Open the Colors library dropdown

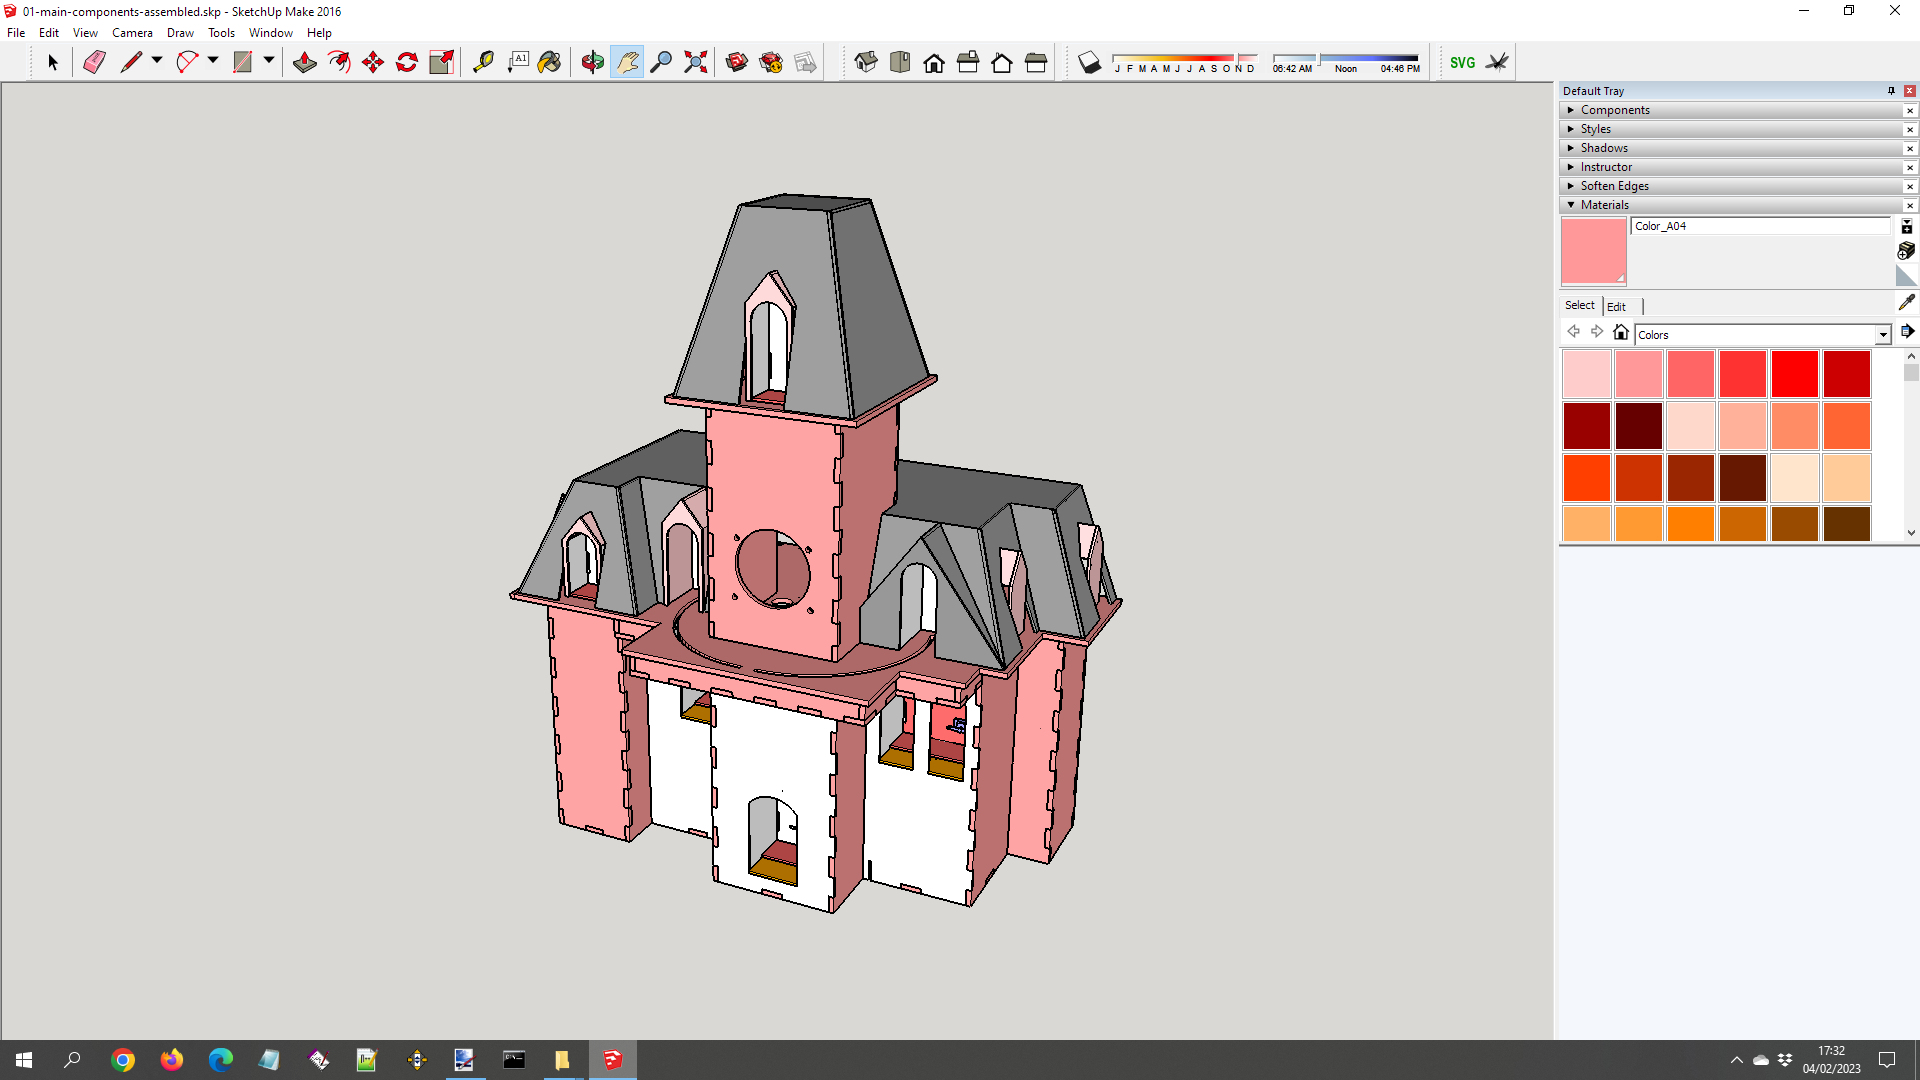coord(1882,335)
